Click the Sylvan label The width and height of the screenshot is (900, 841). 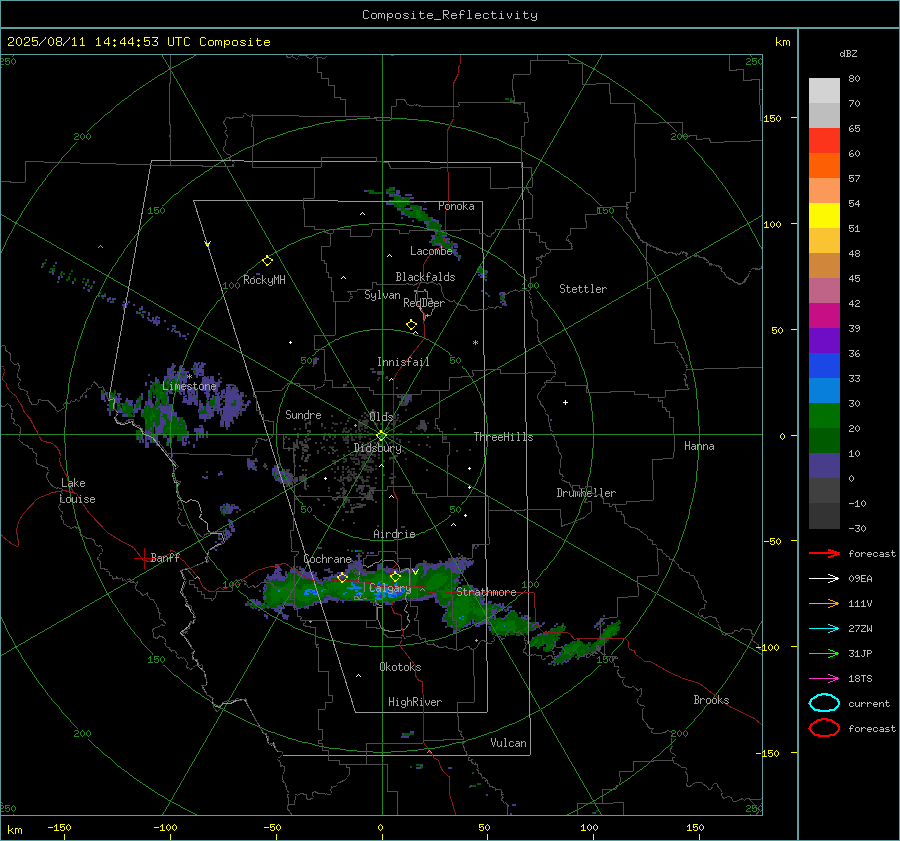382,295
